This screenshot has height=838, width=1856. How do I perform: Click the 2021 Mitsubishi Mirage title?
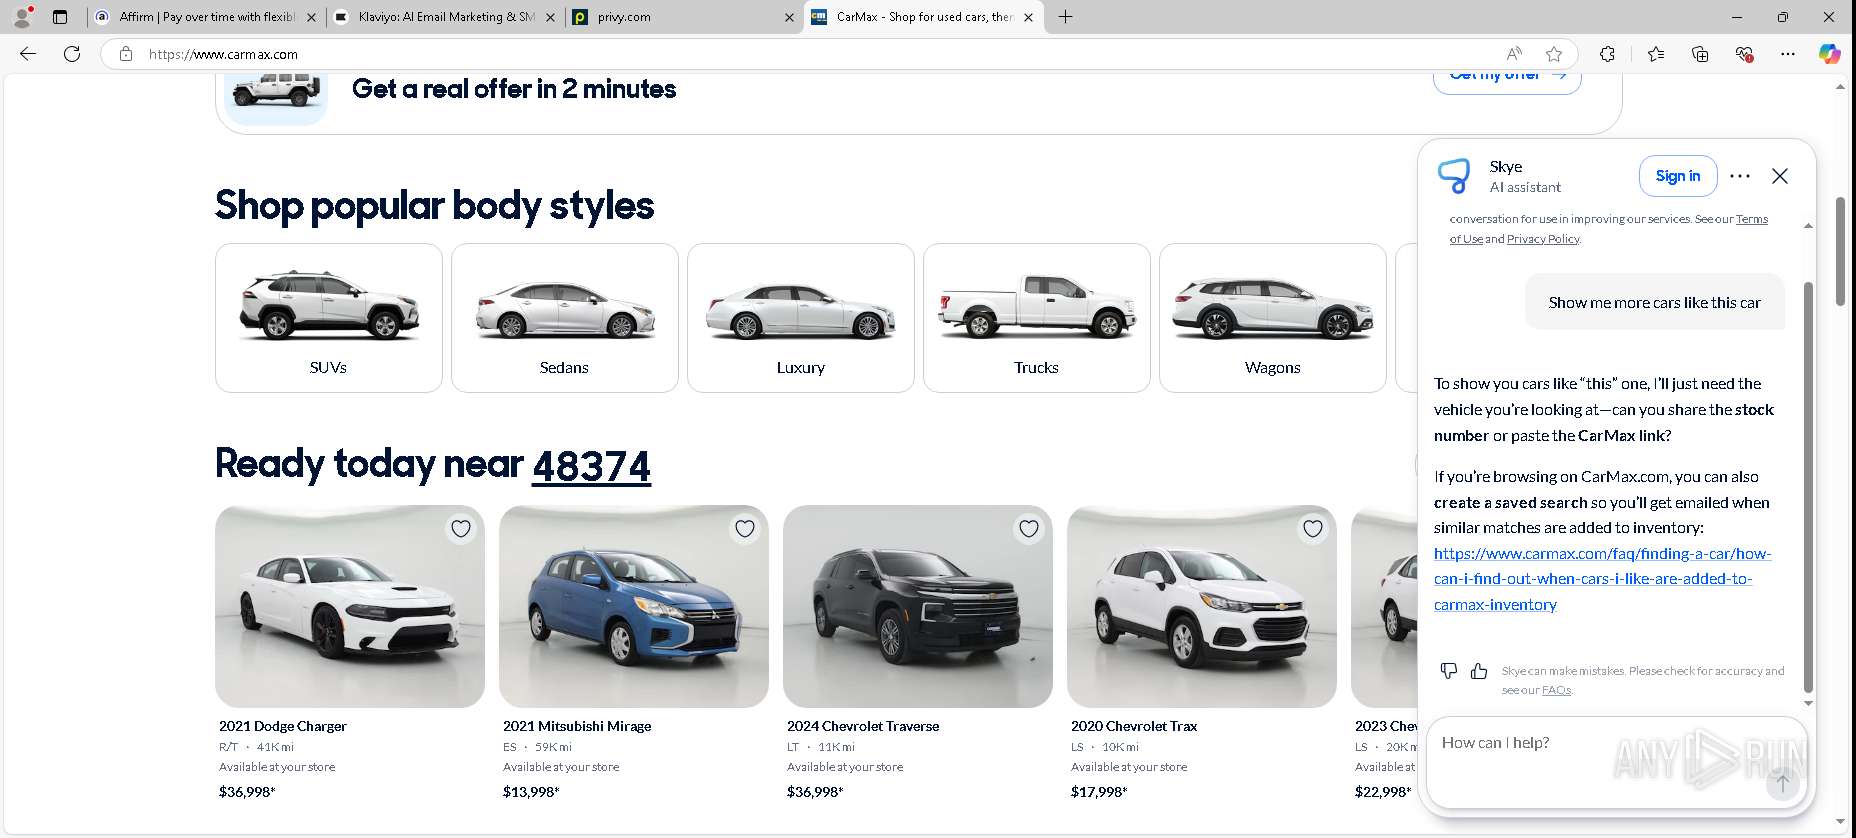pos(577,726)
